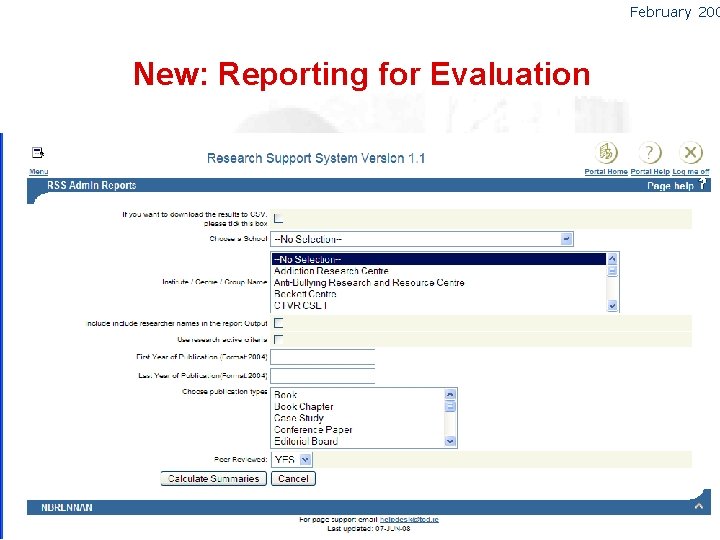The image size is (720, 540).
Task: Click the helpdesk email link in footer
Action: 409,519
